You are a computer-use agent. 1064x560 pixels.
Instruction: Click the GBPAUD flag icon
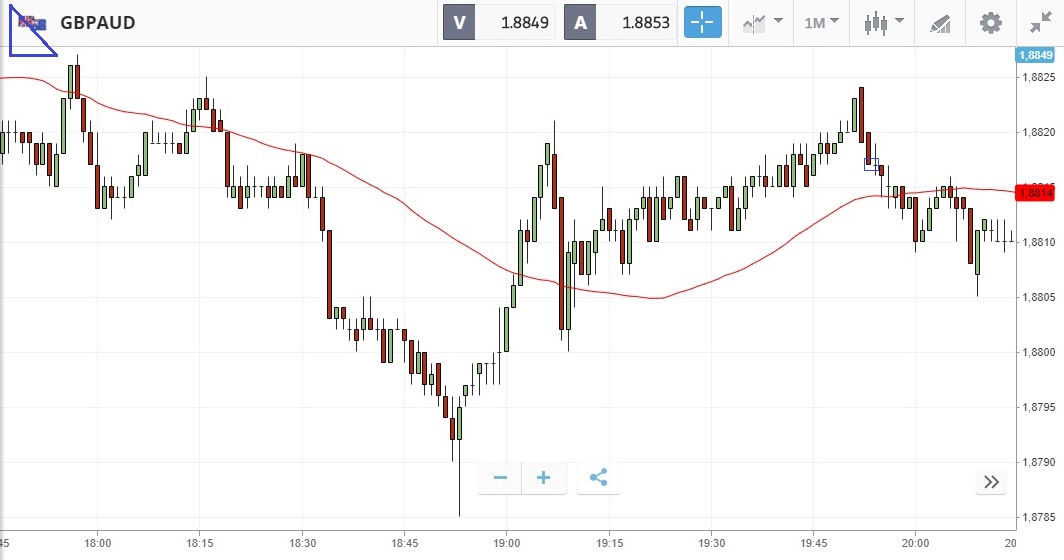pyautogui.click(x=33, y=22)
